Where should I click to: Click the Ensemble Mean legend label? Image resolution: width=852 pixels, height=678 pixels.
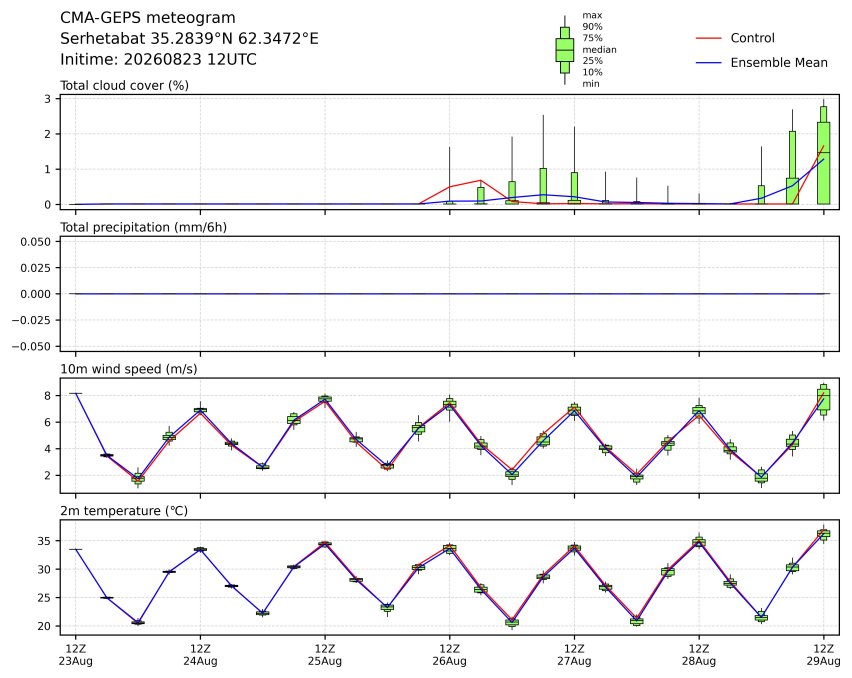(x=779, y=63)
